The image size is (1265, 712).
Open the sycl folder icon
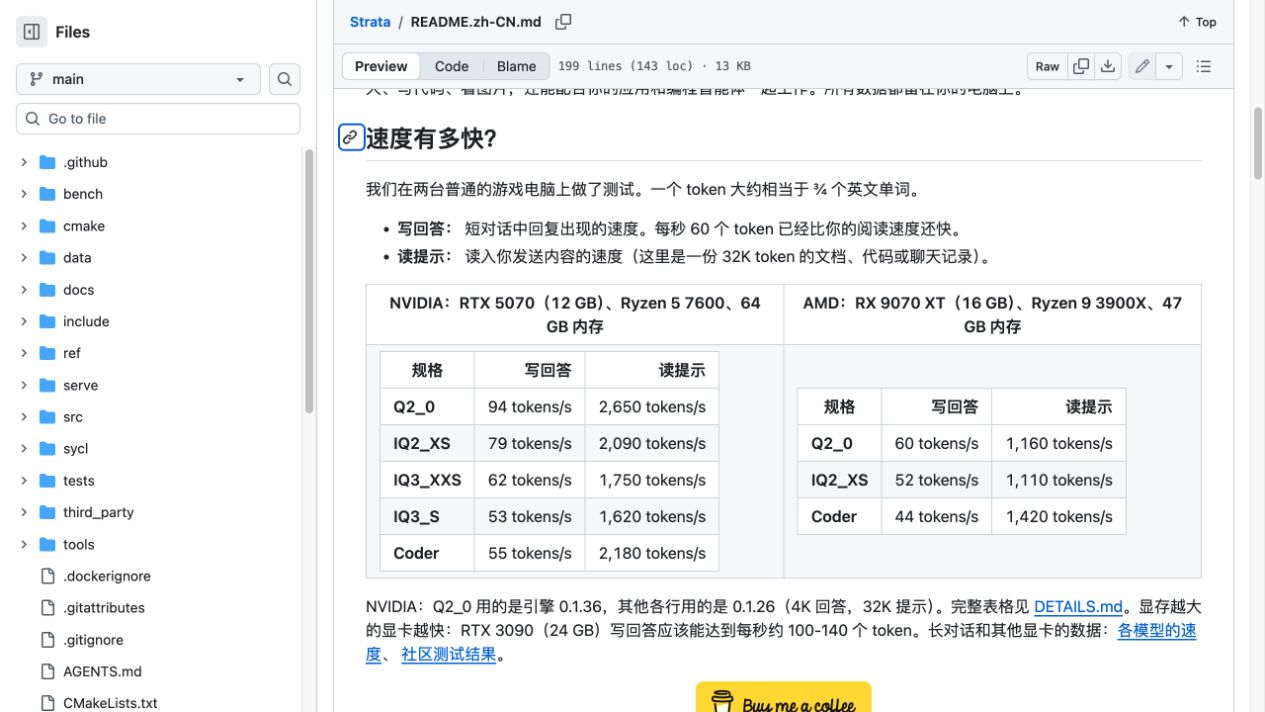(47, 448)
